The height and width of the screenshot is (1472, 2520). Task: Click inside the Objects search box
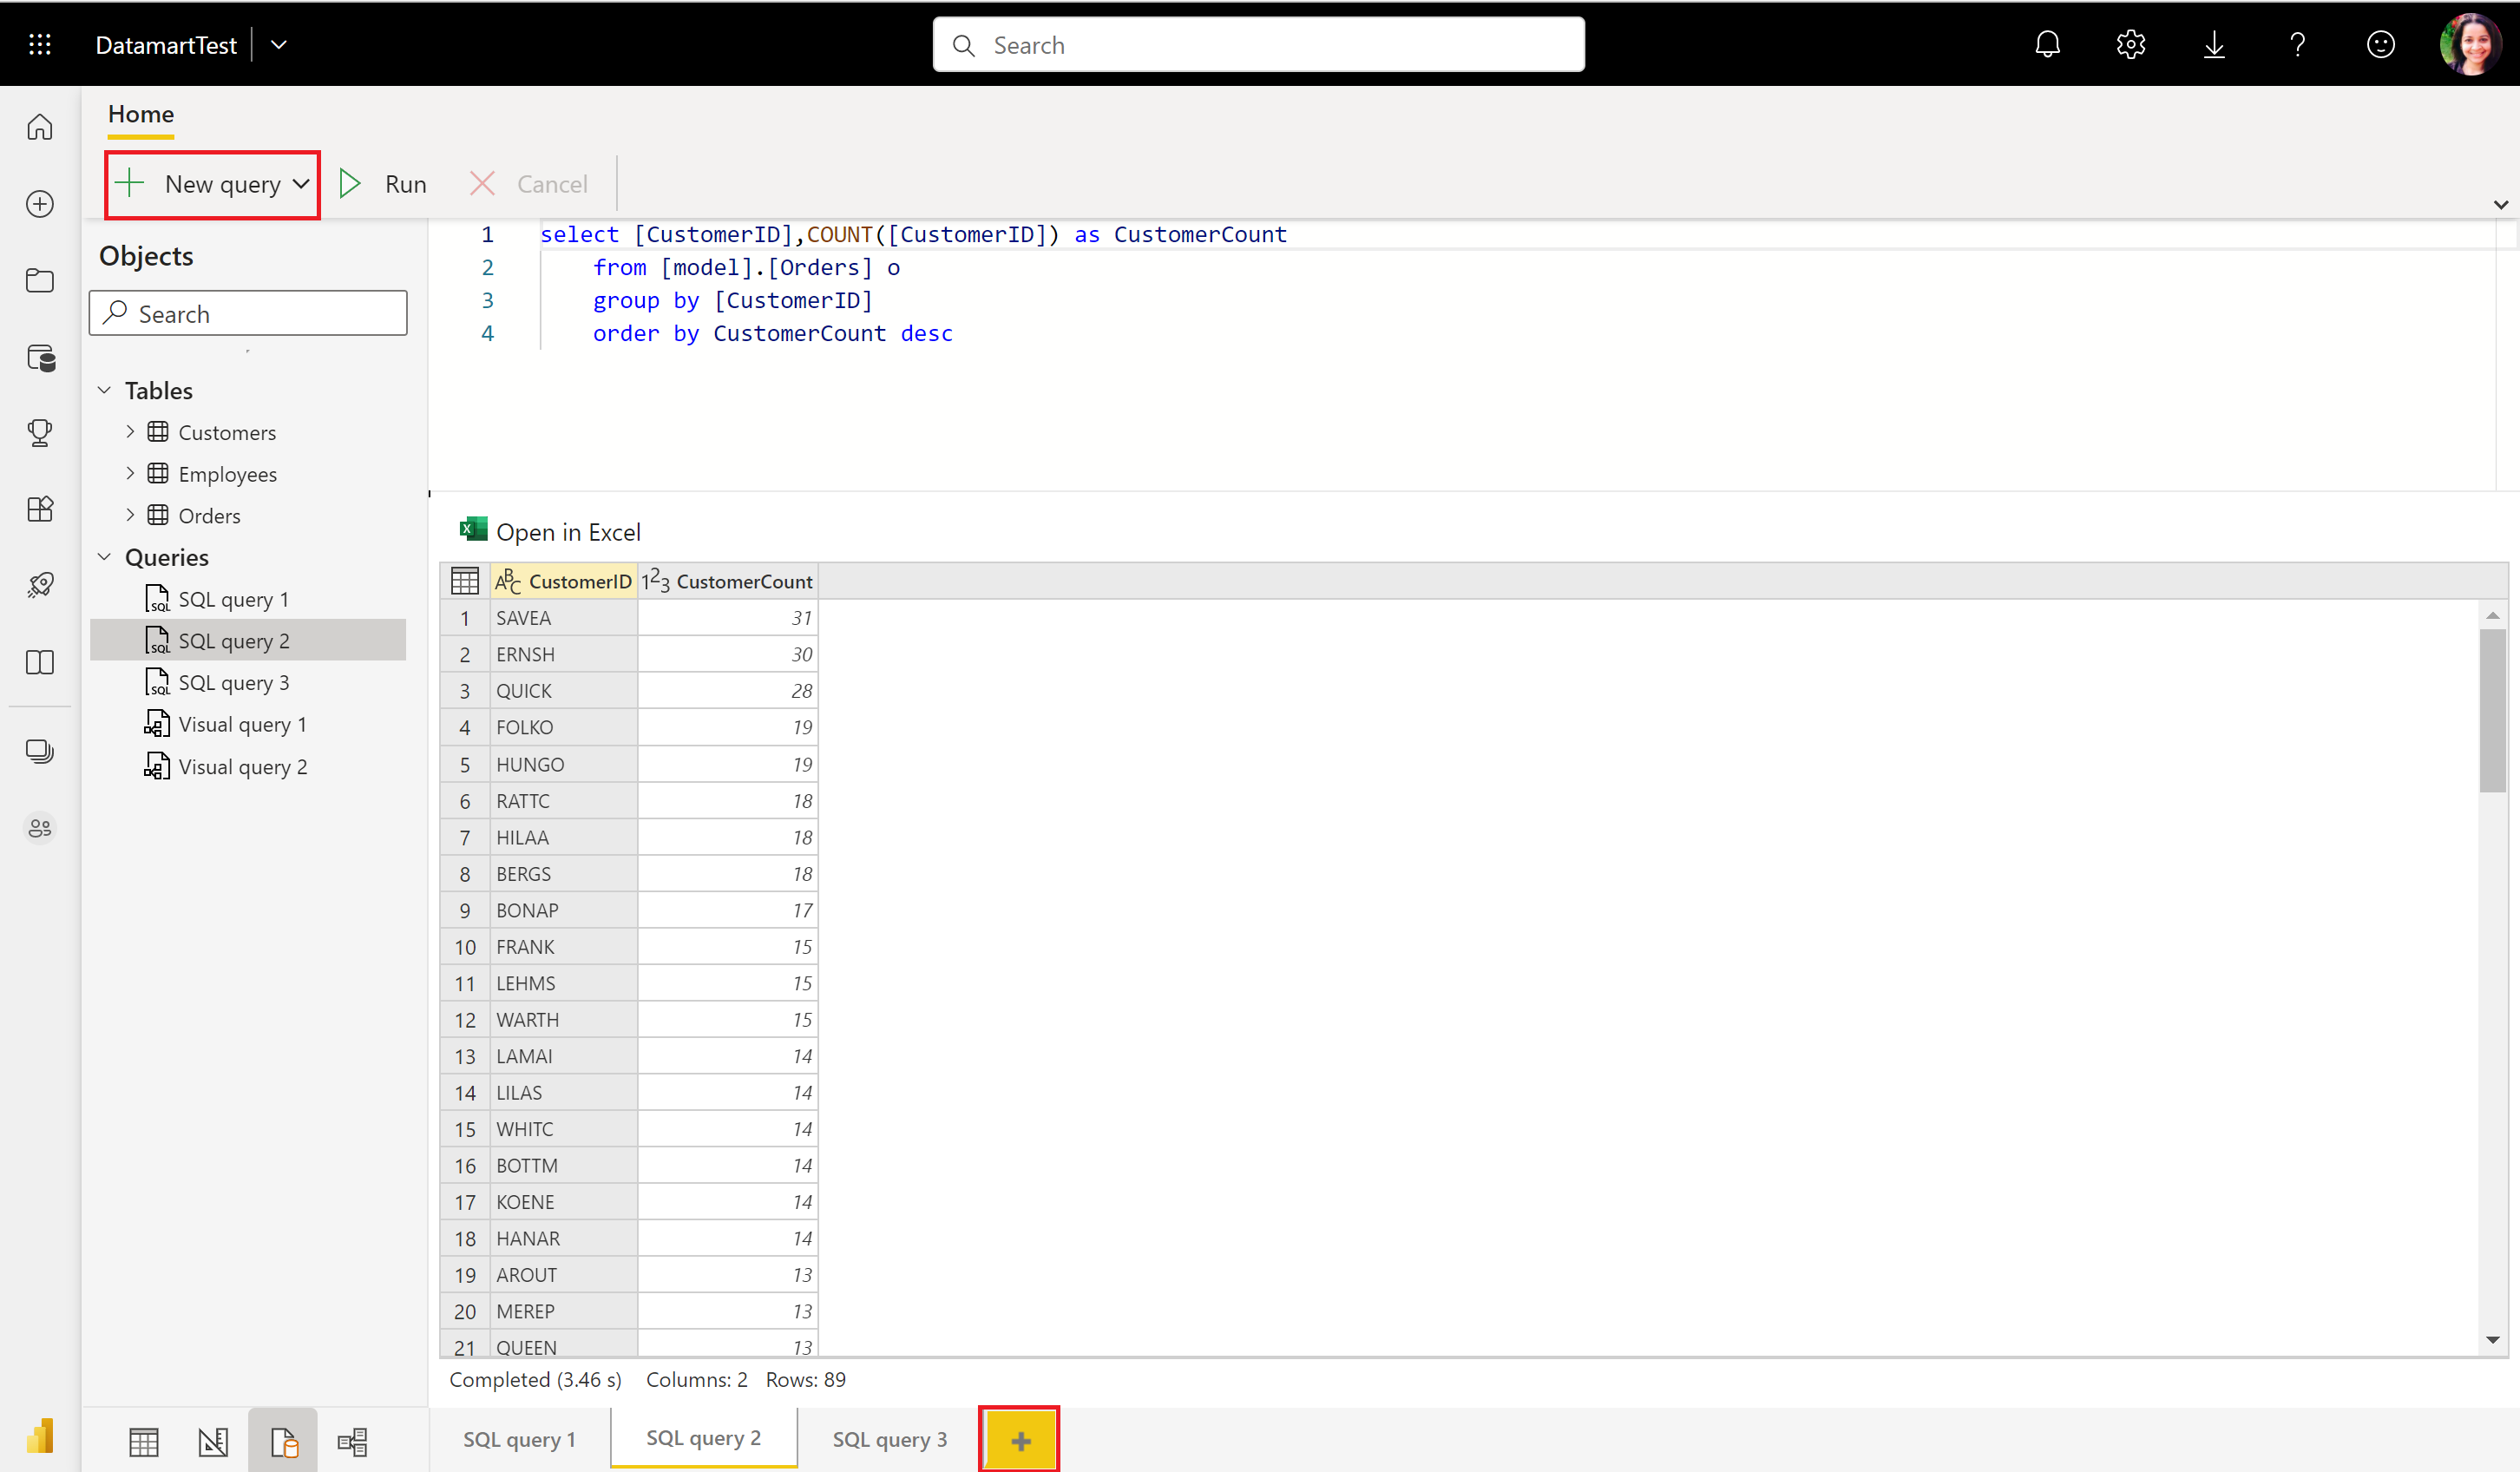(248, 312)
